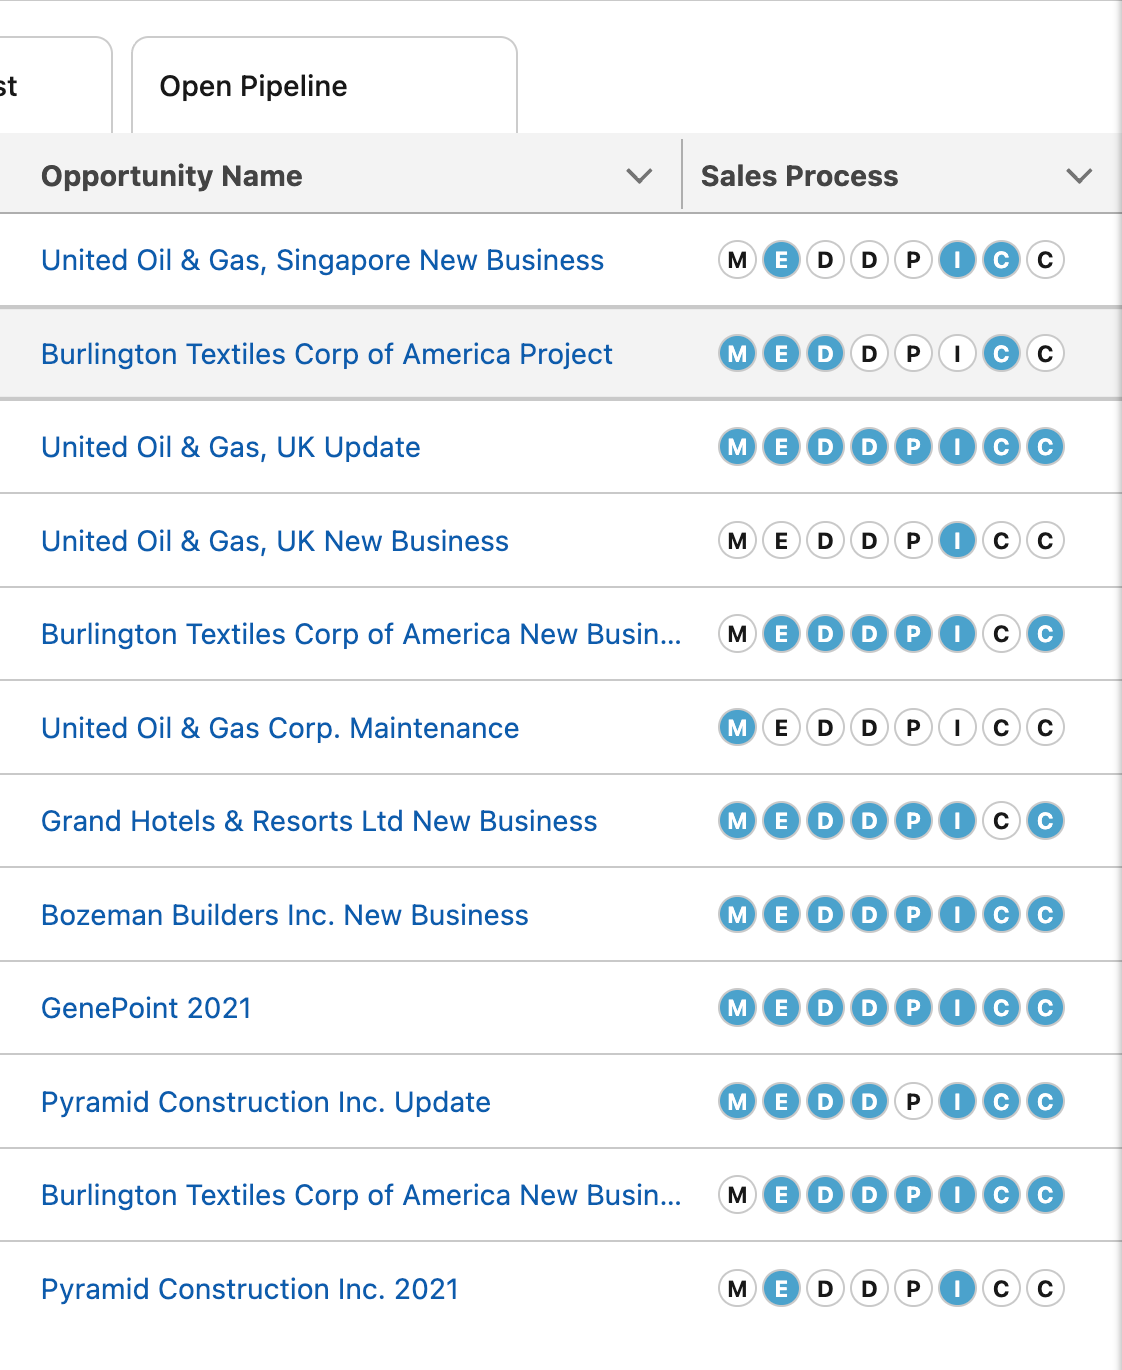This screenshot has width=1122, height=1370.
Task: Open the Opportunity Name column dropdown
Action: (x=639, y=176)
